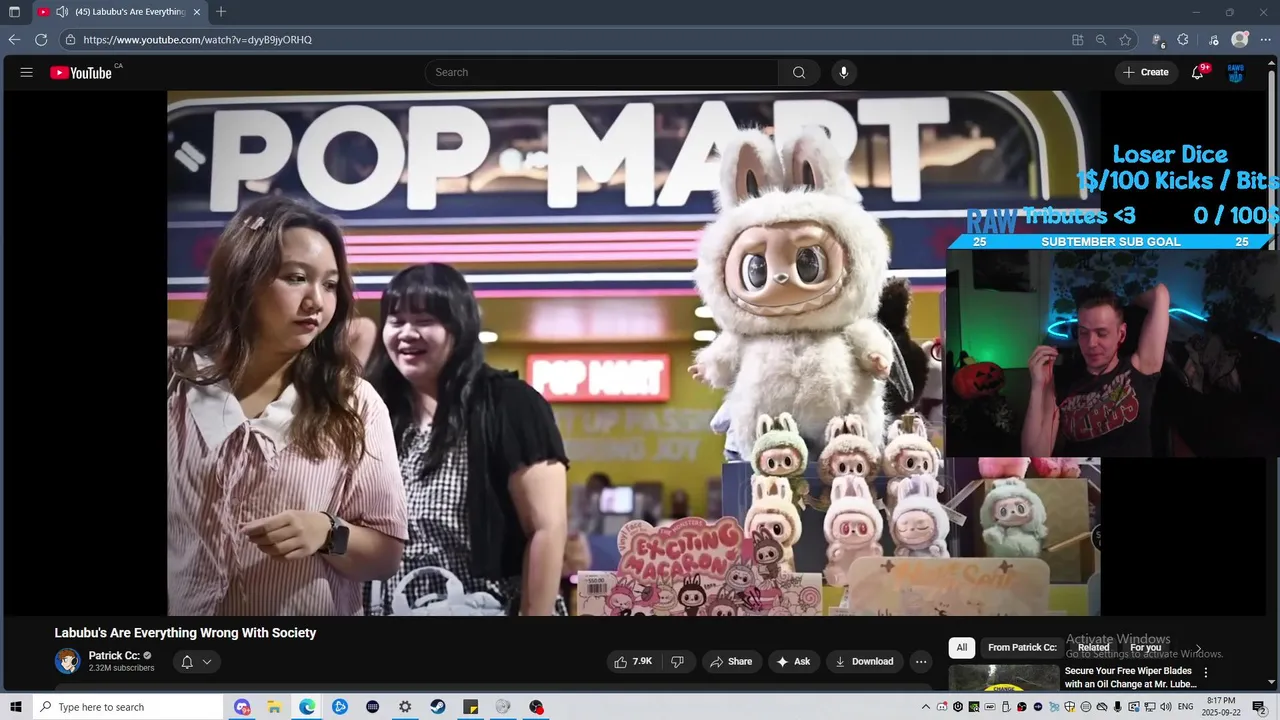Open media controls music note icon
Screen dimensions: 1280x720
pos(1214,40)
